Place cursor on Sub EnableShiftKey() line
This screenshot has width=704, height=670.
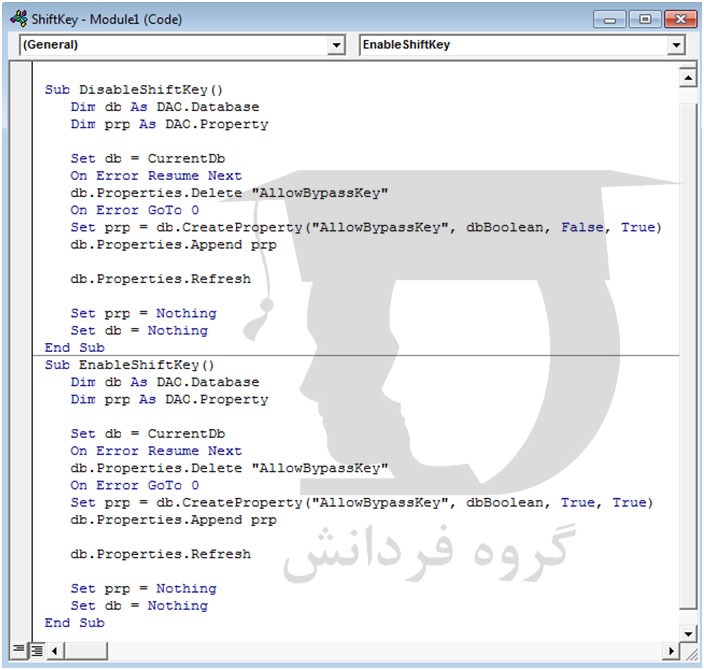pyautogui.click(x=130, y=365)
